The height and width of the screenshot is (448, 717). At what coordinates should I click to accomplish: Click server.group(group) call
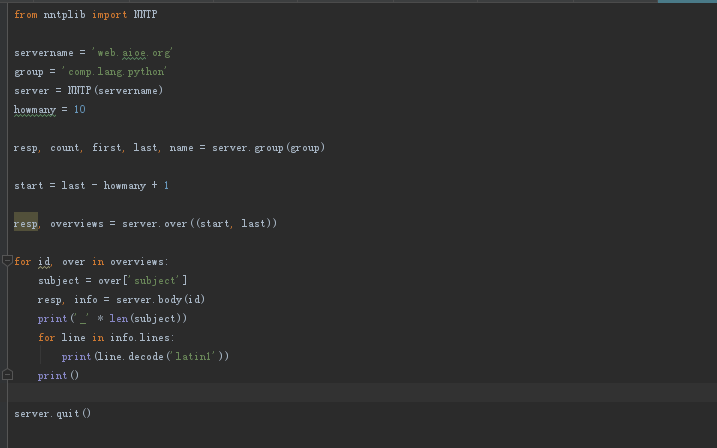[268, 148]
